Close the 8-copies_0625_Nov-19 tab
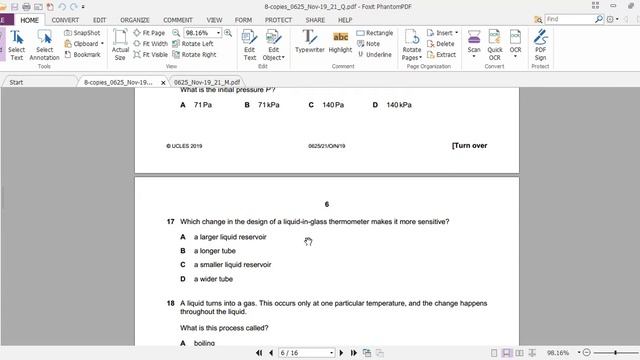 163,82
